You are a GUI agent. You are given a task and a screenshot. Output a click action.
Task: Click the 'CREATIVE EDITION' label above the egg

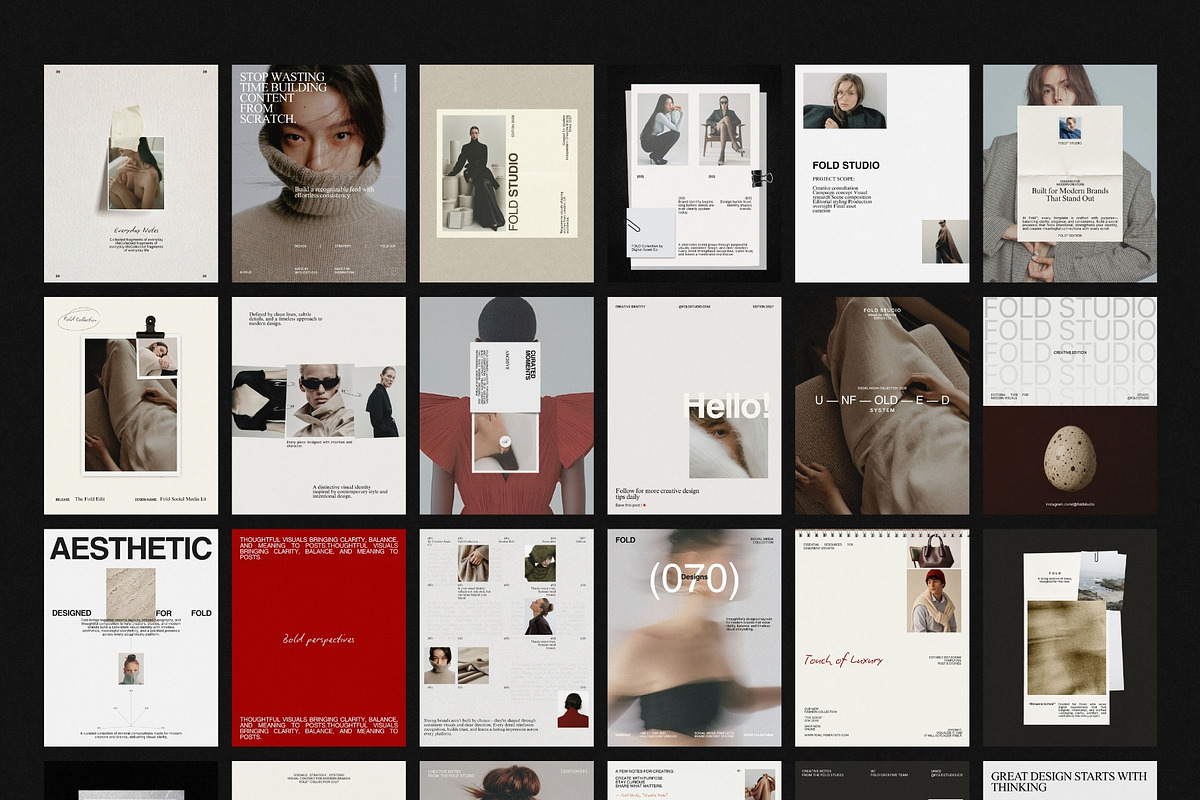(1070, 353)
